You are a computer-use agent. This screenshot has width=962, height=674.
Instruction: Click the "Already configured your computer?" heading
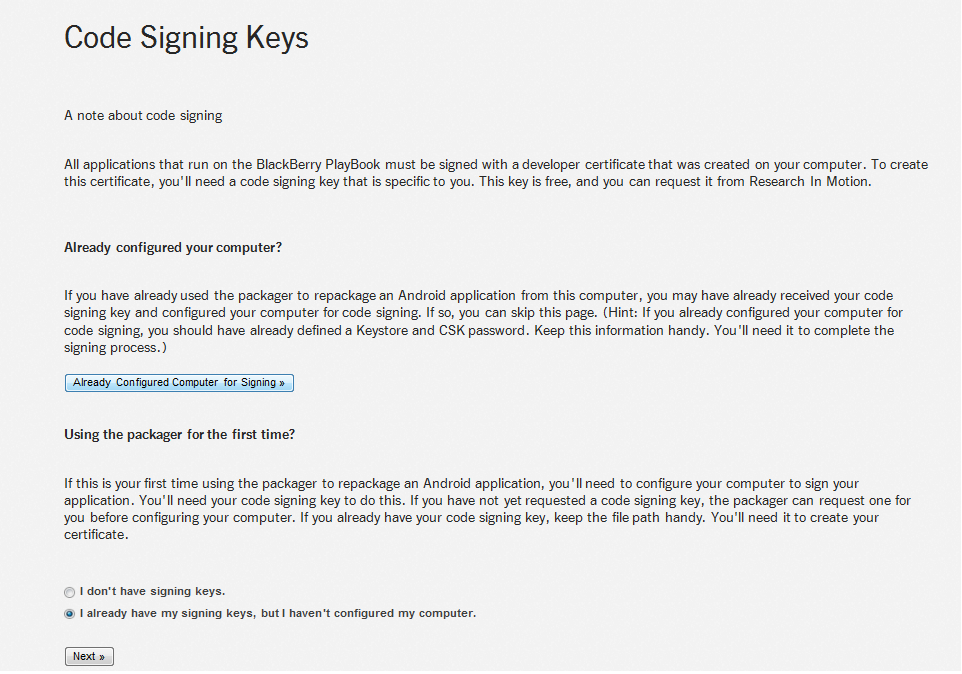pyautogui.click(x=173, y=247)
